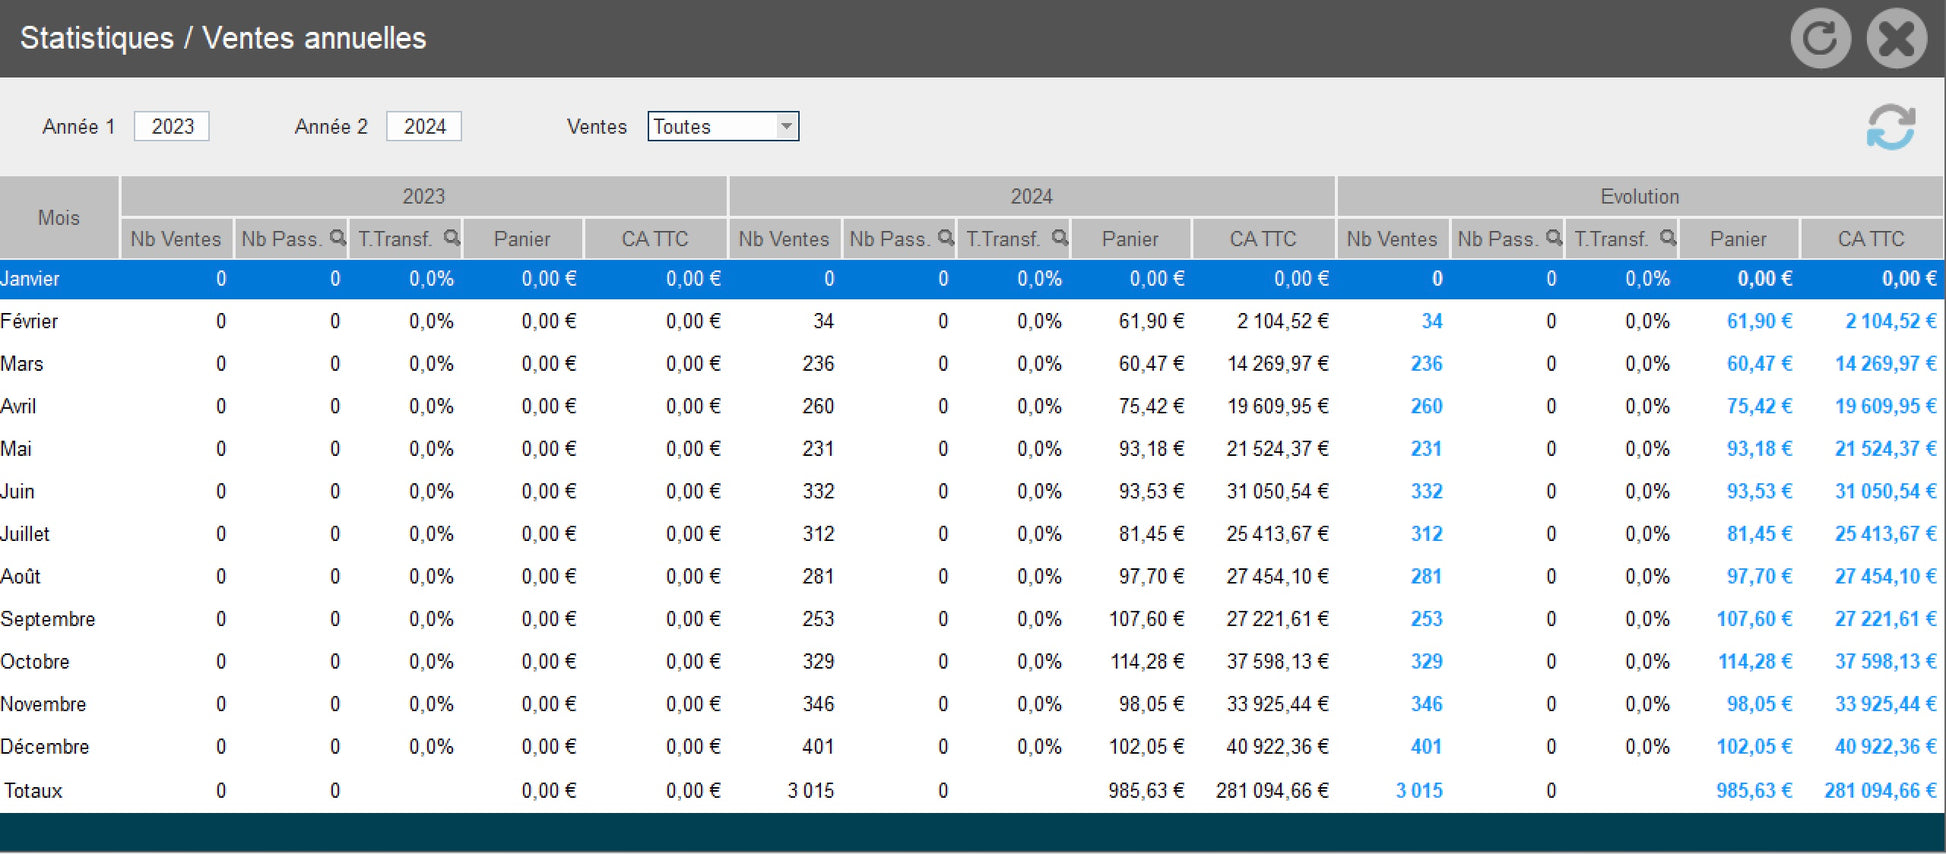The width and height of the screenshot is (1946, 854).
Task: Click magnifier beside Evolution T.Transf. header
Action: [1667, 238]
